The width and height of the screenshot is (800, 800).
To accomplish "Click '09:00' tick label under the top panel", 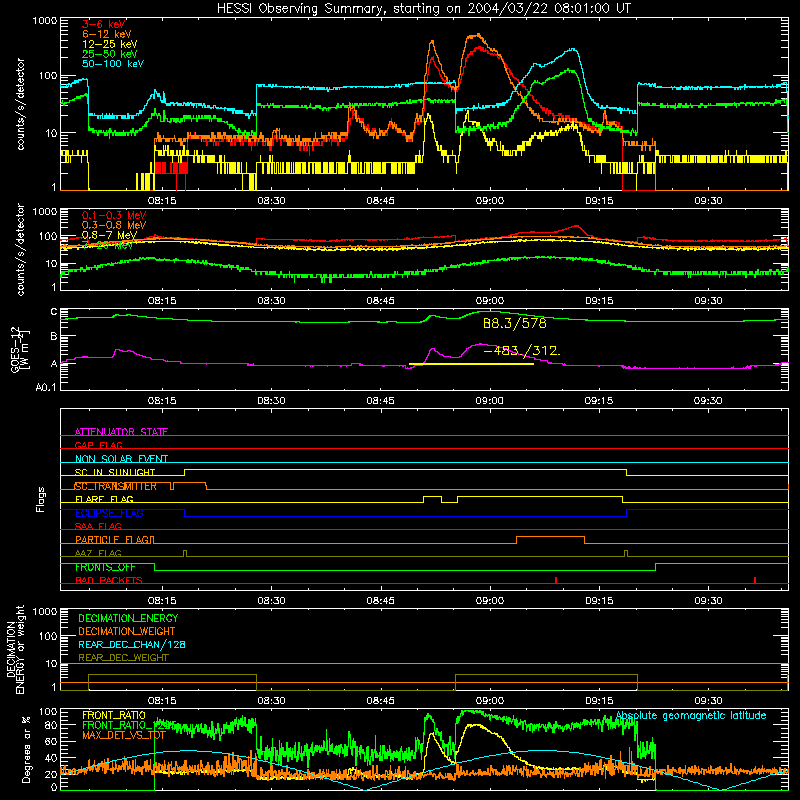I will click(490, 201).
